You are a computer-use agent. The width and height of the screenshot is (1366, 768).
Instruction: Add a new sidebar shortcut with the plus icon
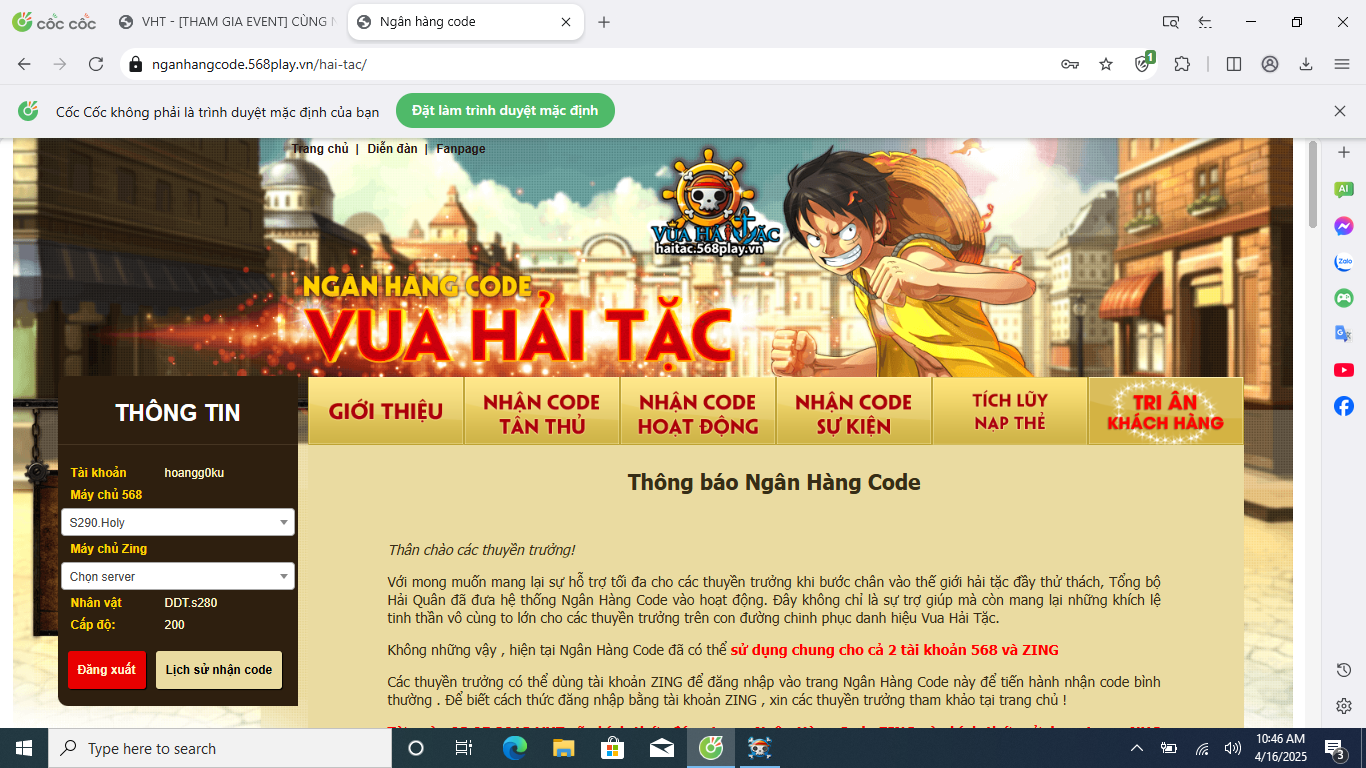[x=1344, y=153]
